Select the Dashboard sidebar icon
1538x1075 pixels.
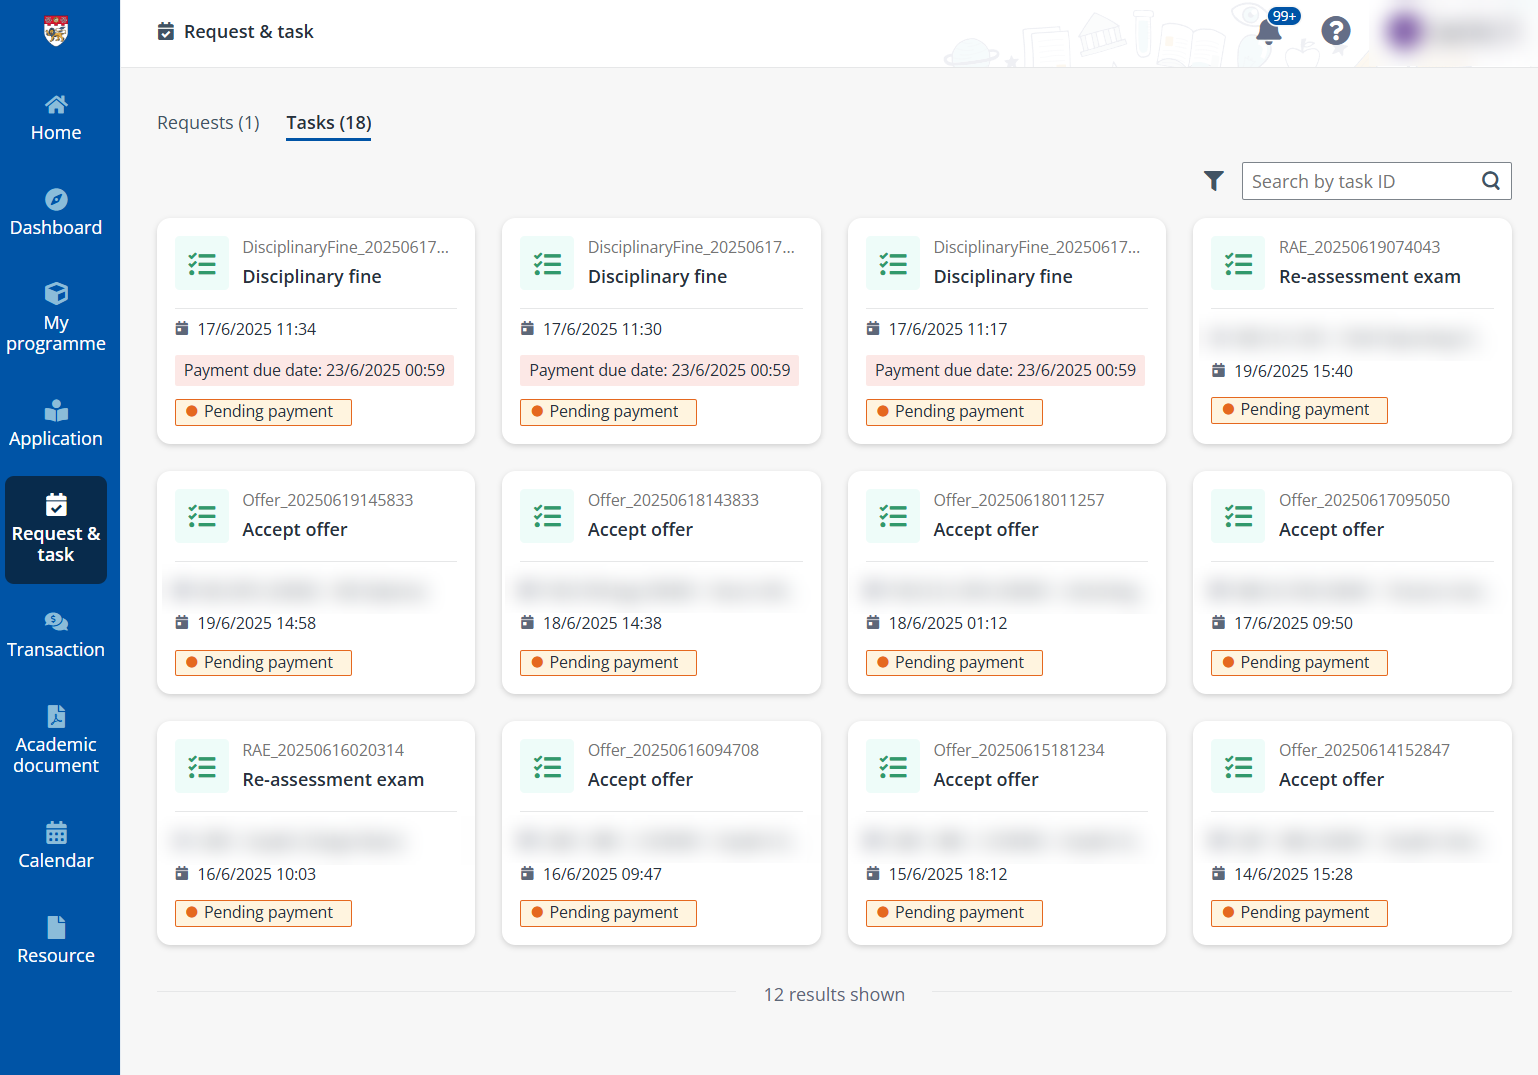click(56, 212)
